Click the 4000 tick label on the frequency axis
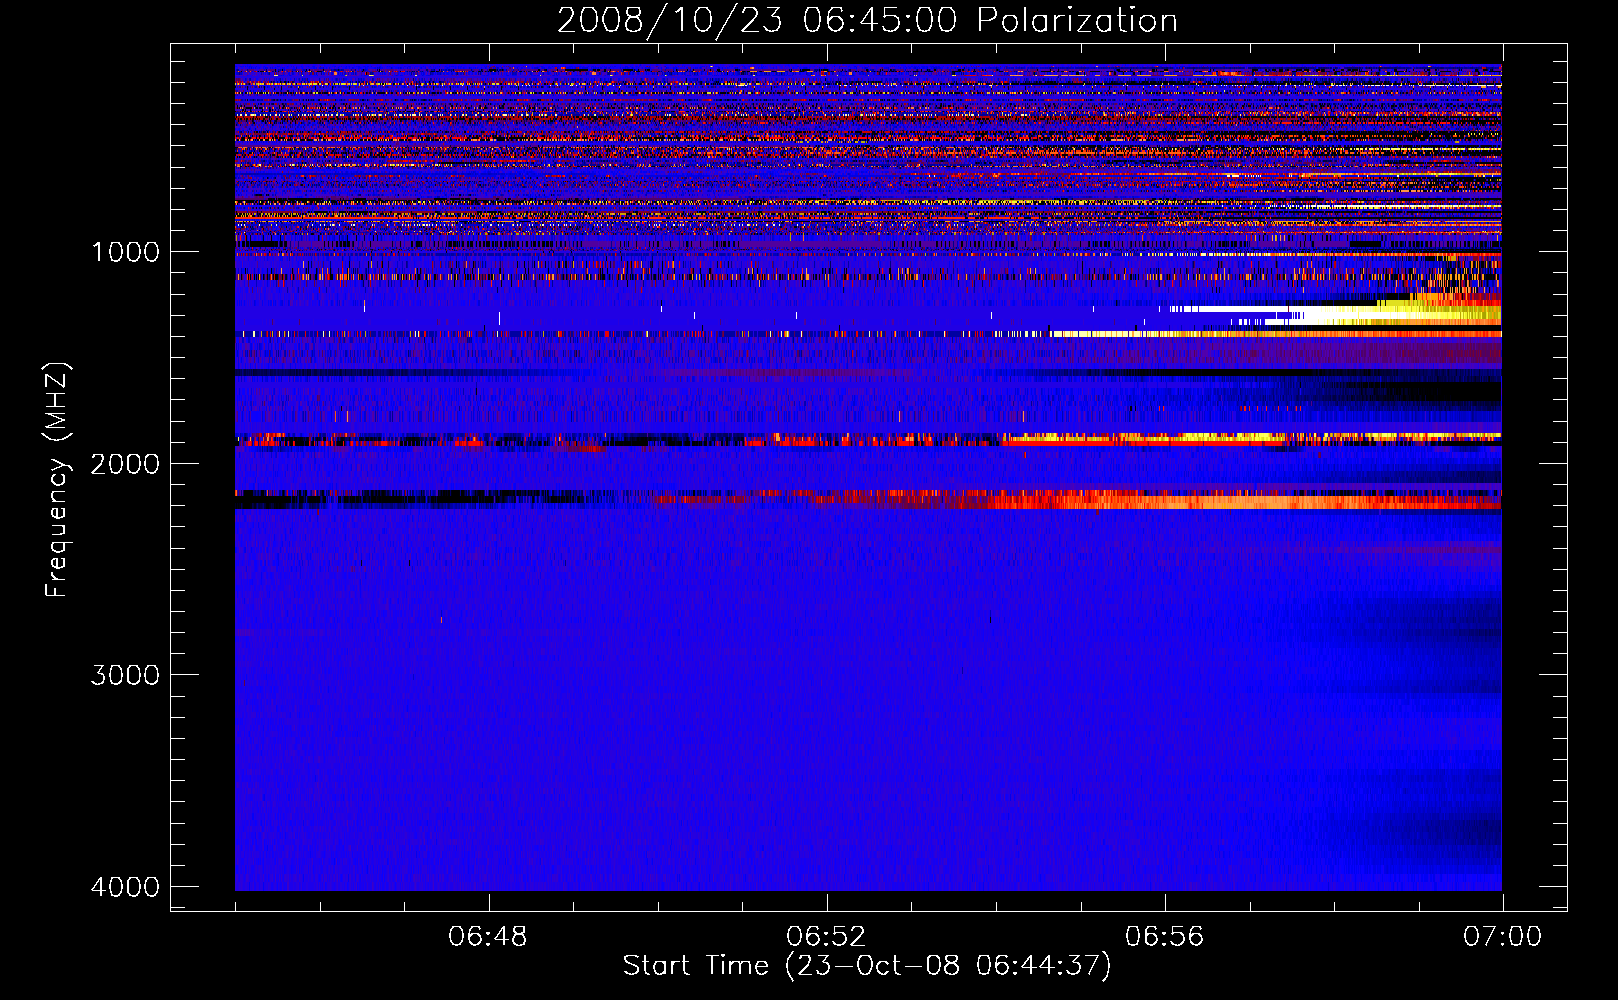The width and height of the screenshot is (1618, 1000). [126, 887]
